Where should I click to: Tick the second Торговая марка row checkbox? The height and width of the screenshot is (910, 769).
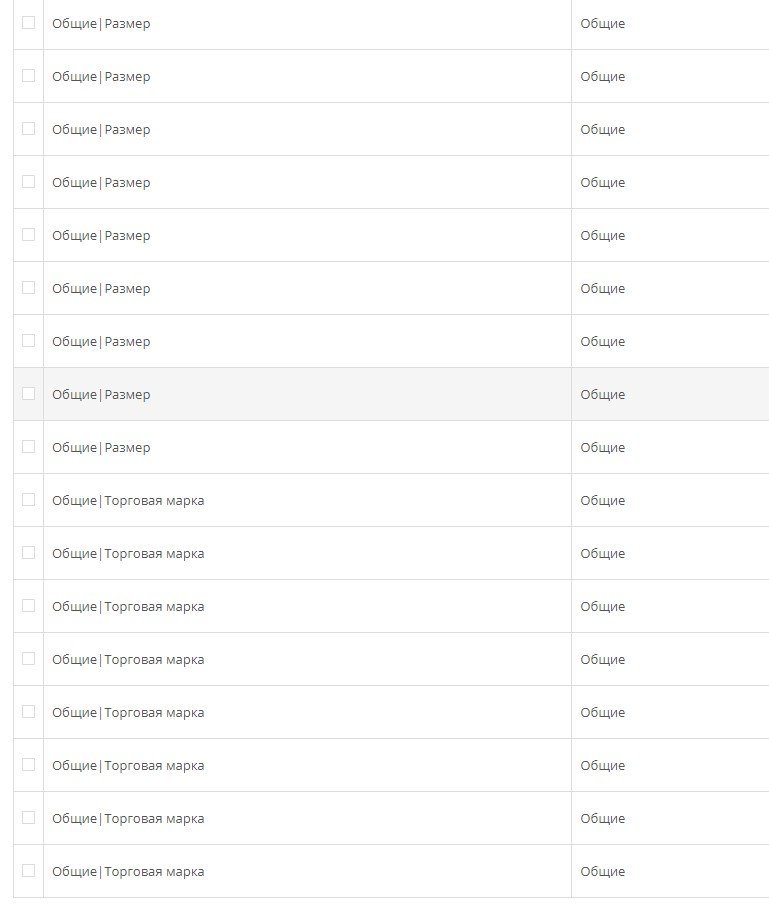pos(28,552)
